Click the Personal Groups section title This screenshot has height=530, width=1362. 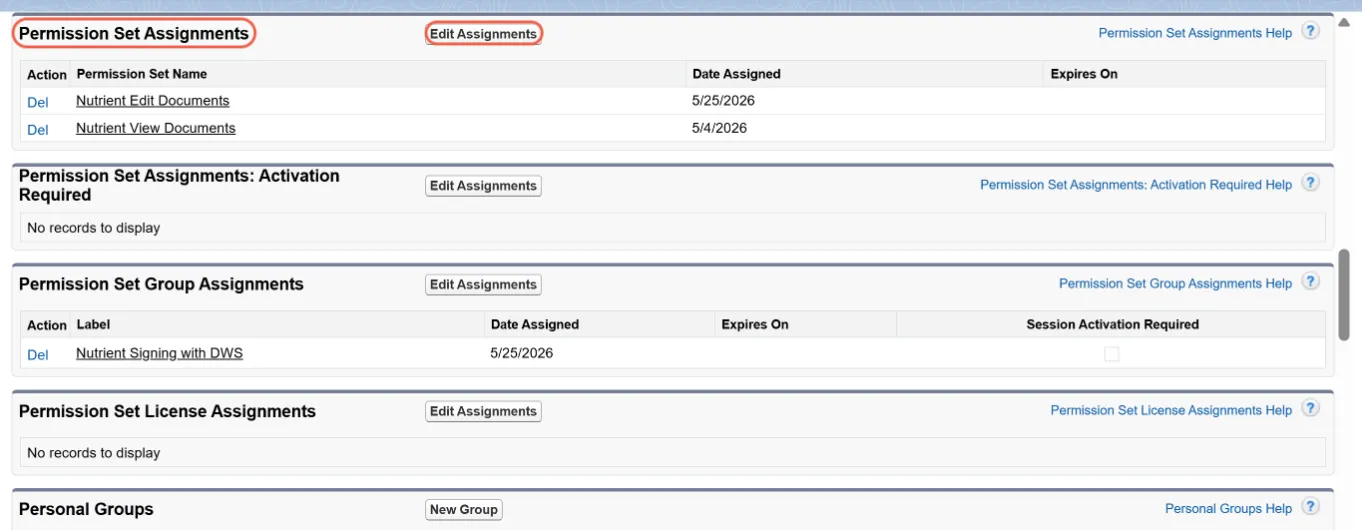click(x=86, y=510)
